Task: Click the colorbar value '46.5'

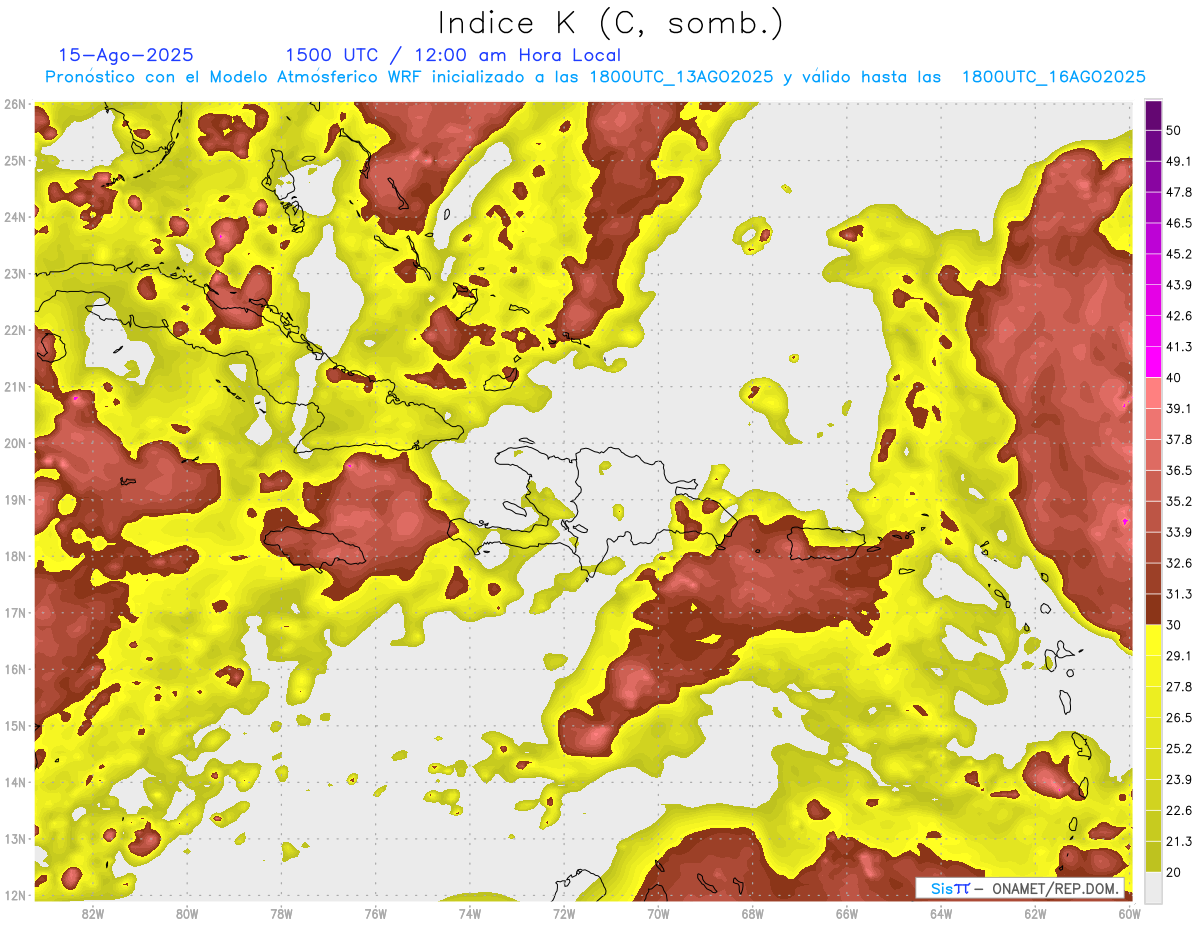Action: (x=1178, y=223)
